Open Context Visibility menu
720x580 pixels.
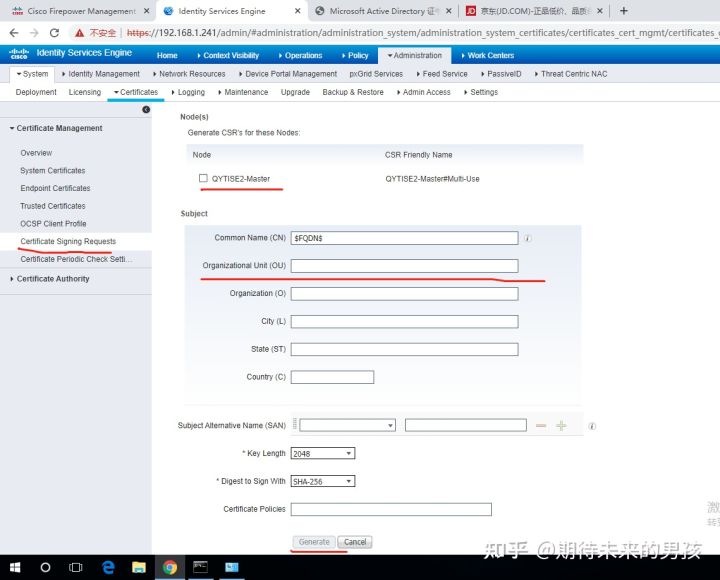click(x=228, y=55)
